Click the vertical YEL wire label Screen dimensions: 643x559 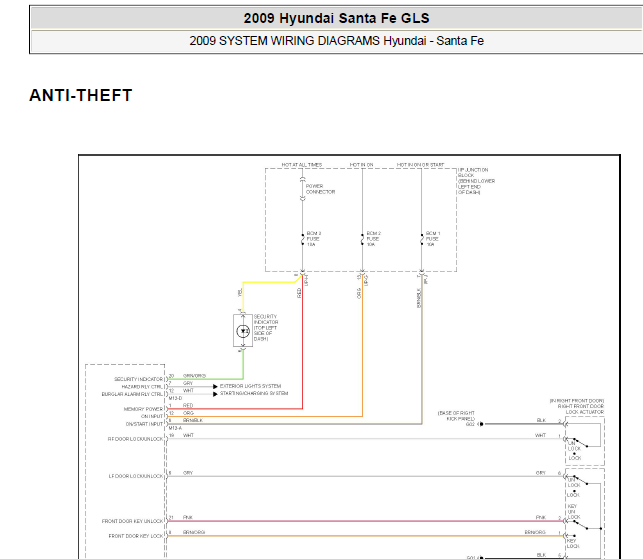pos(240,292)
